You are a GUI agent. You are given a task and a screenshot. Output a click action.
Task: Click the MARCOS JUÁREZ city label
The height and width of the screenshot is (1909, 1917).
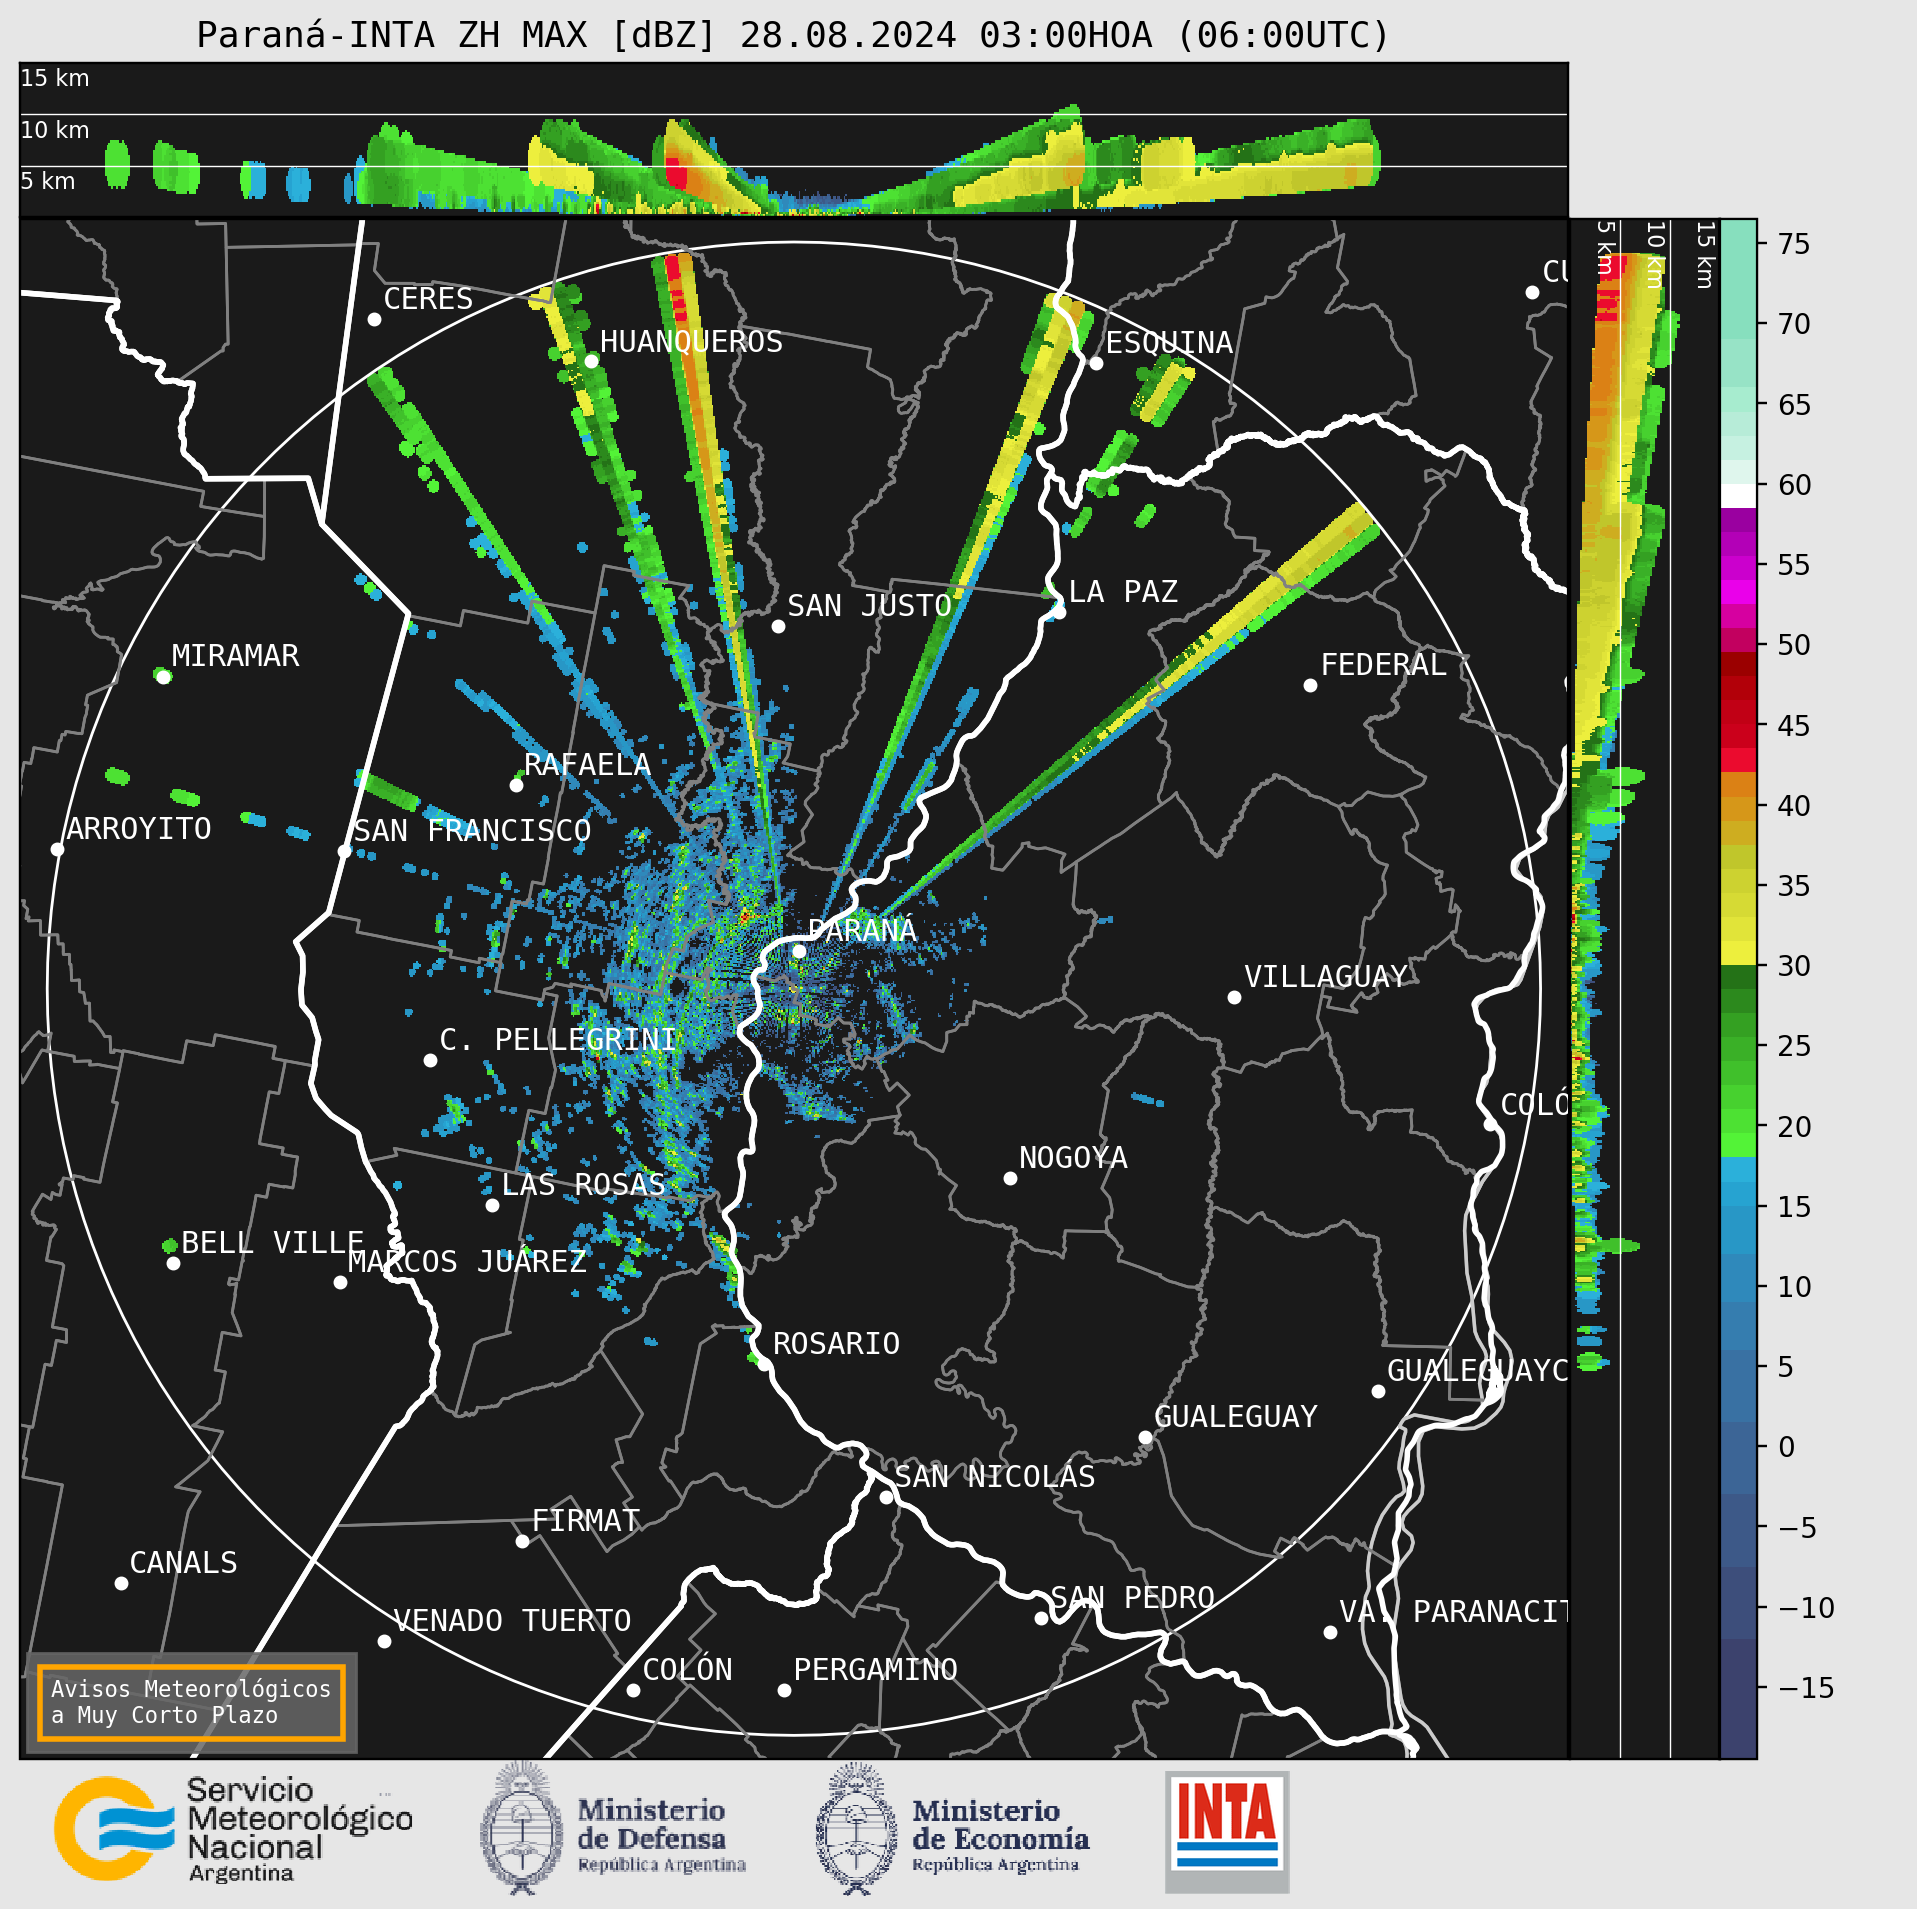[467, 1262]
